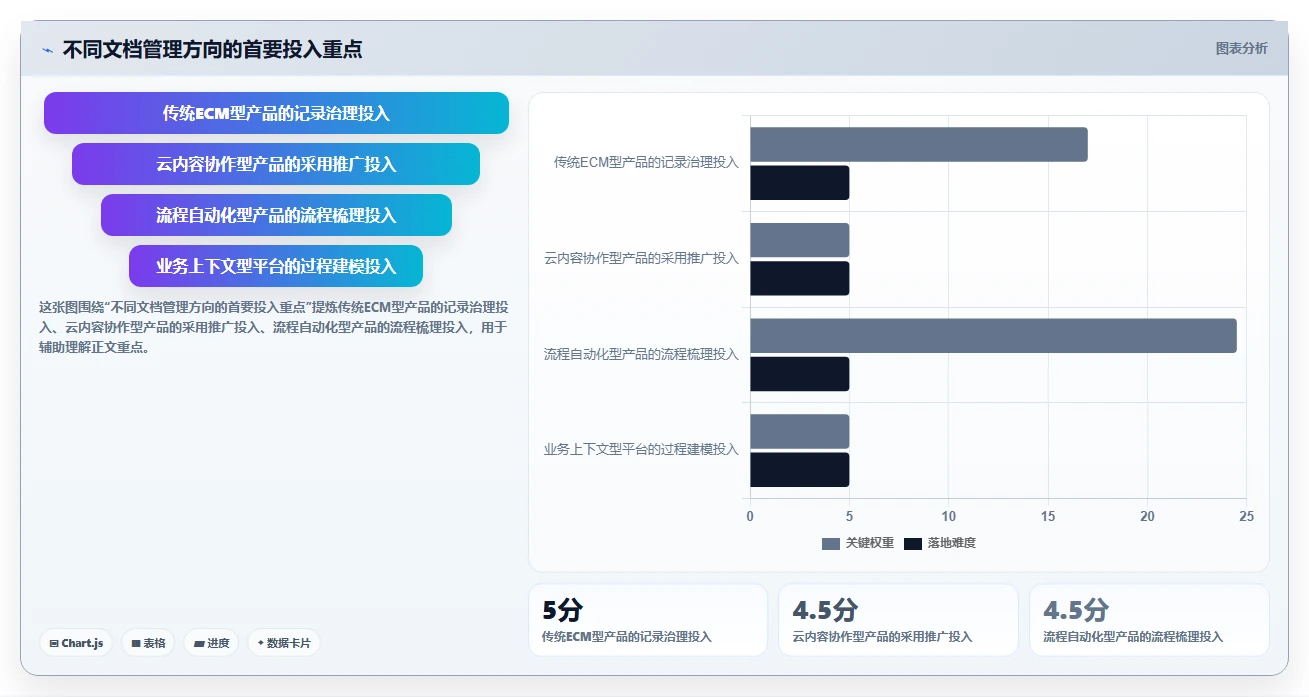
Task: Click the 不同文档管理方向的首要投入重点 title
Action: point(212,49)
